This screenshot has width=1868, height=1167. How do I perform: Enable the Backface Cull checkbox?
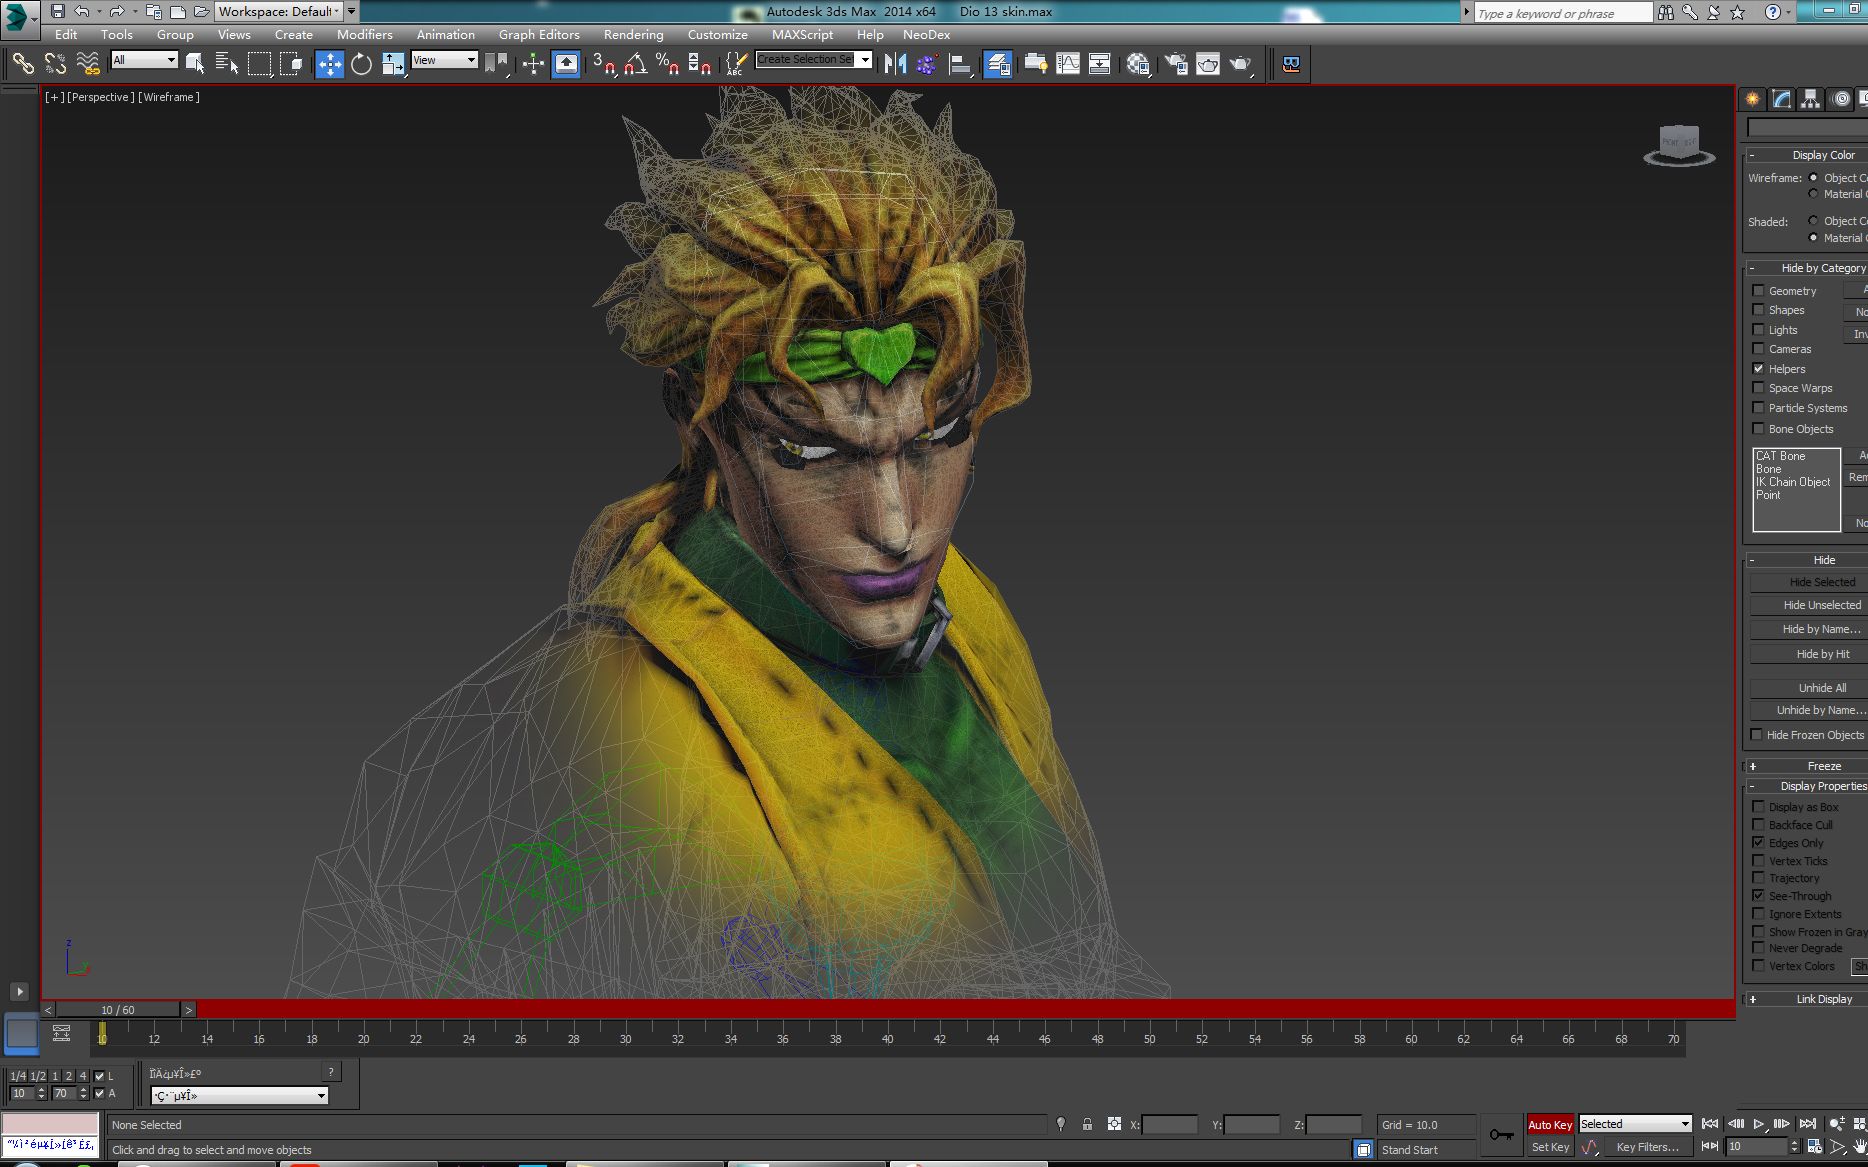tap(1758, 825)
